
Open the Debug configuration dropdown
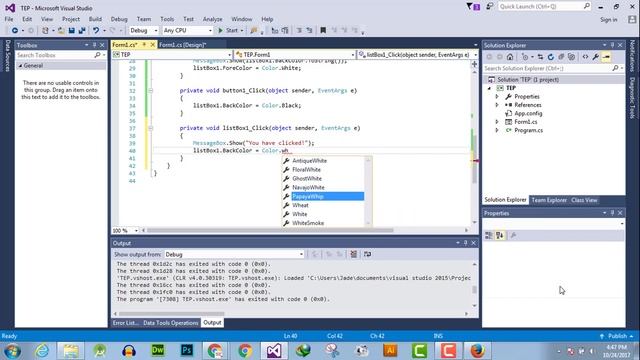tap(144, 31)
